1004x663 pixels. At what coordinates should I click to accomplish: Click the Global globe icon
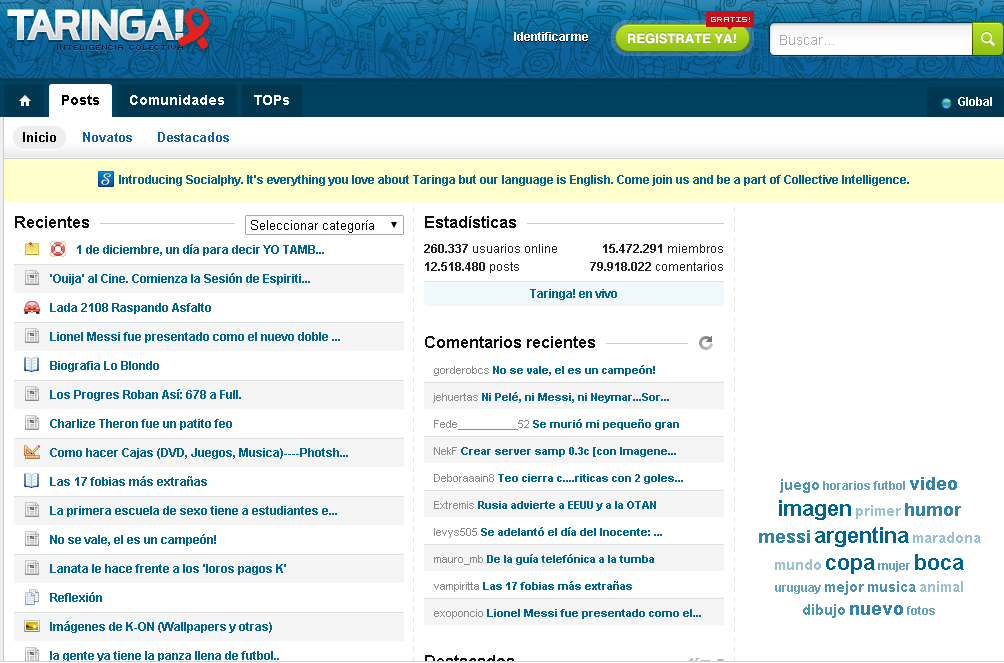946,102
